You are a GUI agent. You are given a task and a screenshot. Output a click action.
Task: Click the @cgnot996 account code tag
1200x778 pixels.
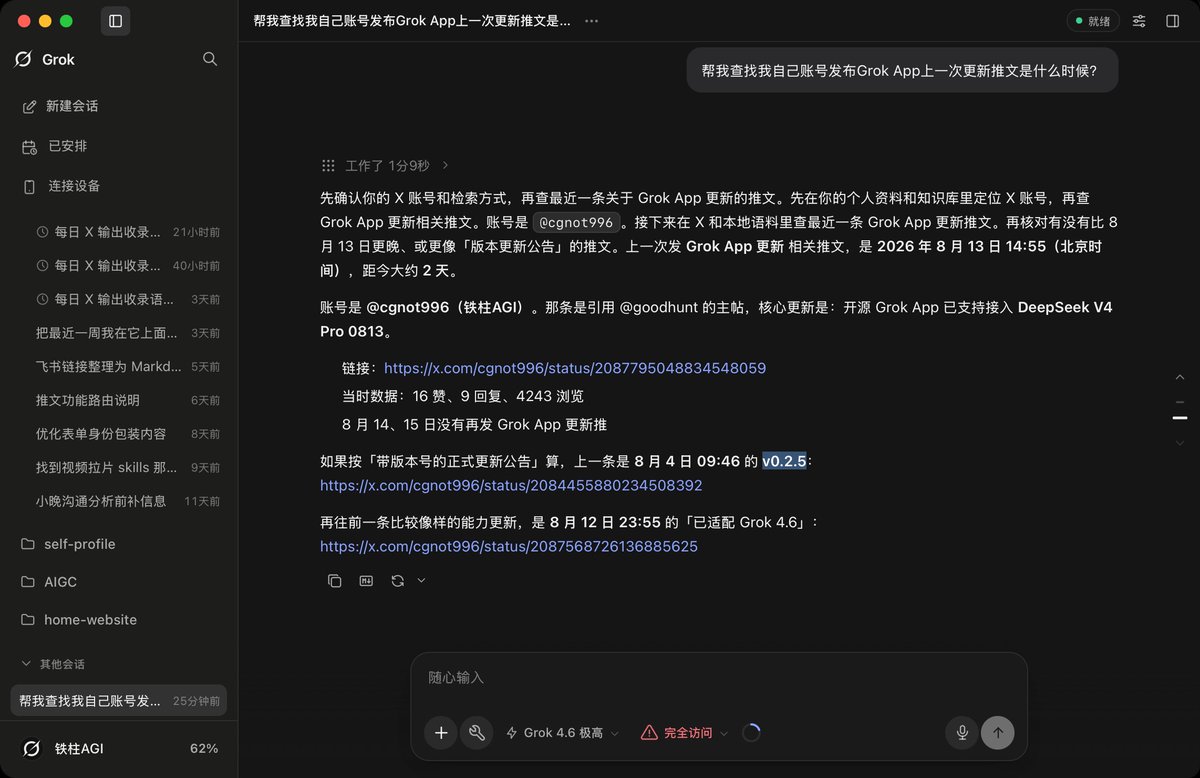(x=576, y=222)
